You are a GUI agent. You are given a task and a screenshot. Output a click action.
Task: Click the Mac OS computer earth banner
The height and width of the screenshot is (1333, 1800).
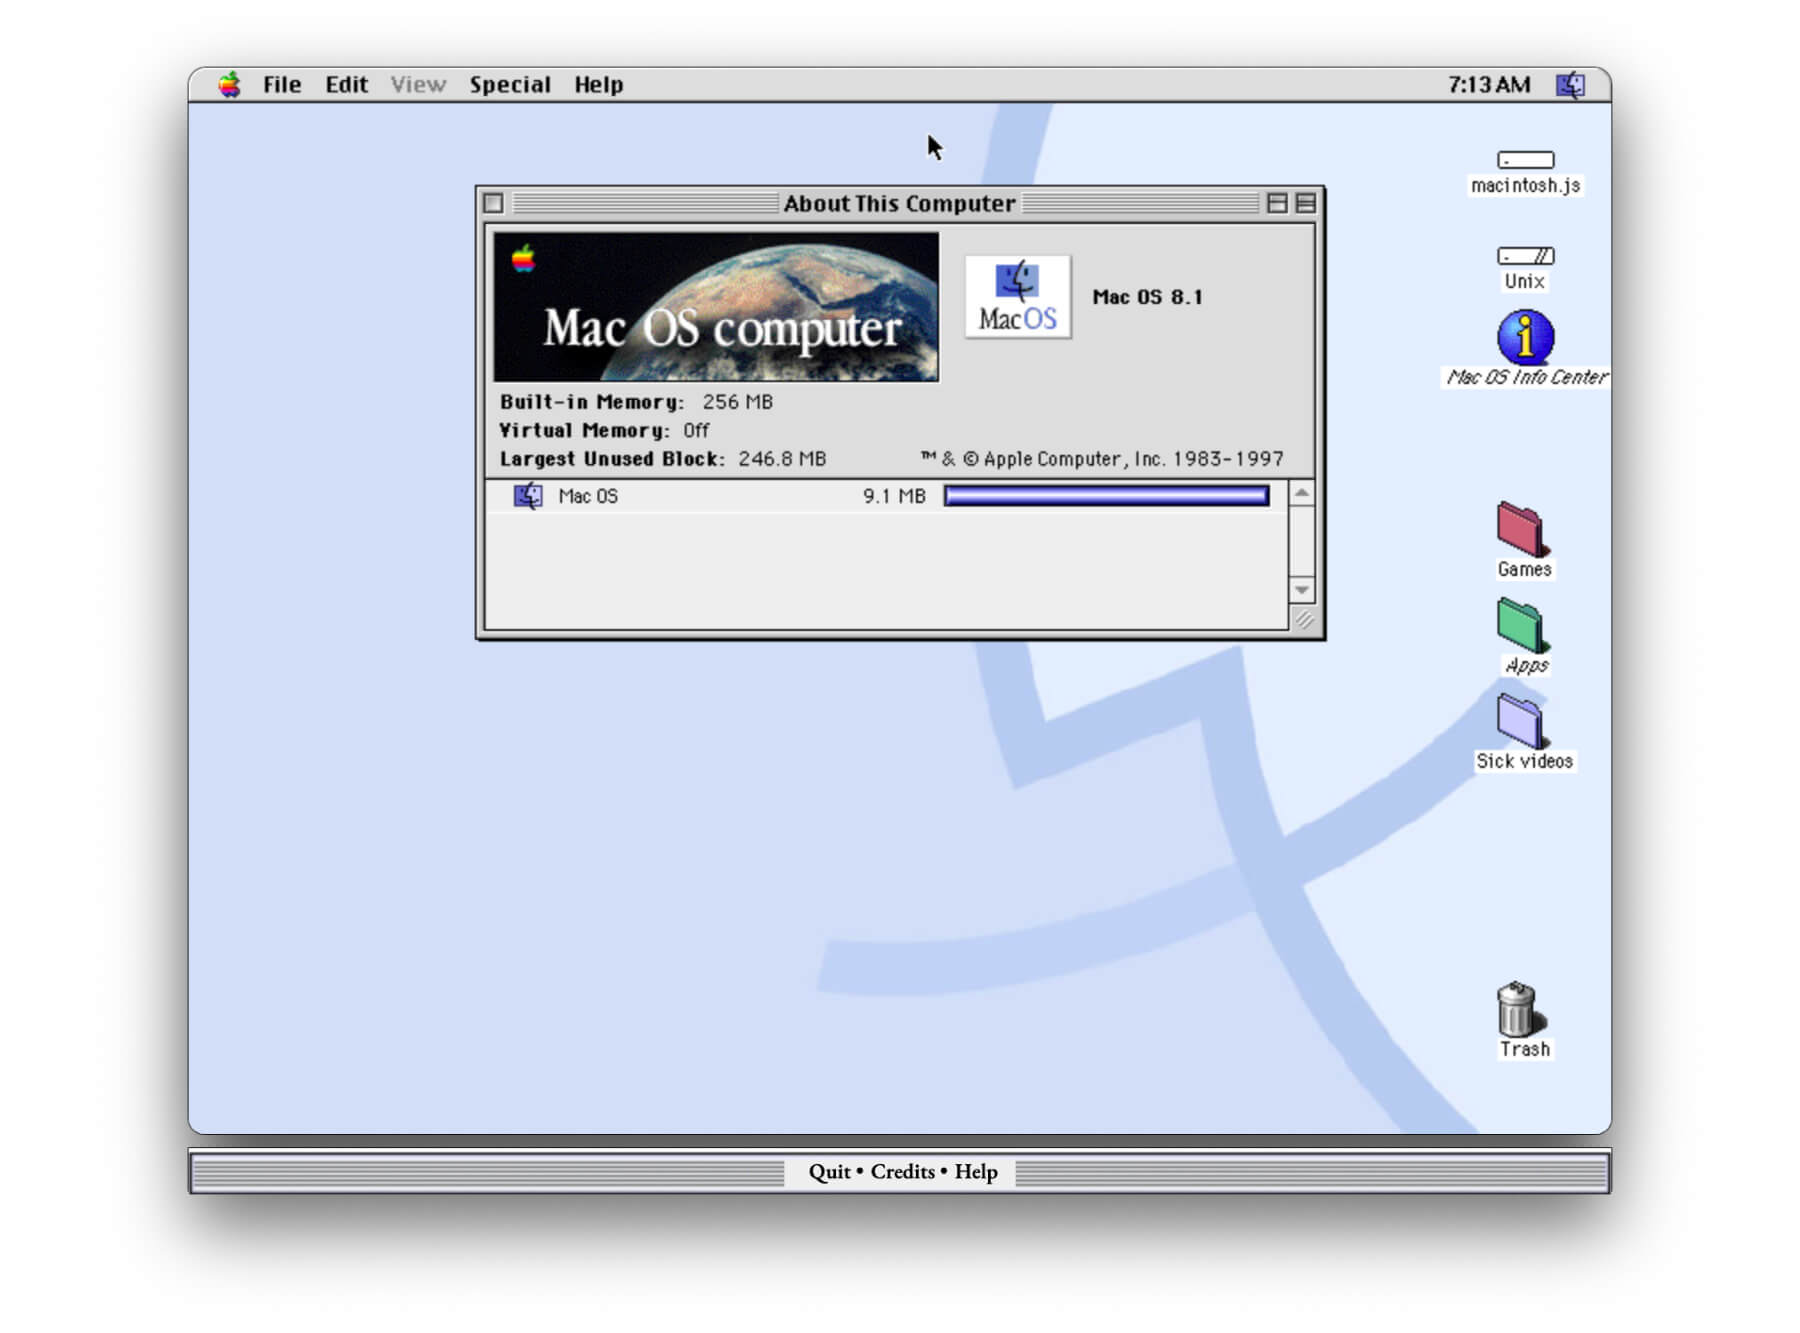(716, 307)
